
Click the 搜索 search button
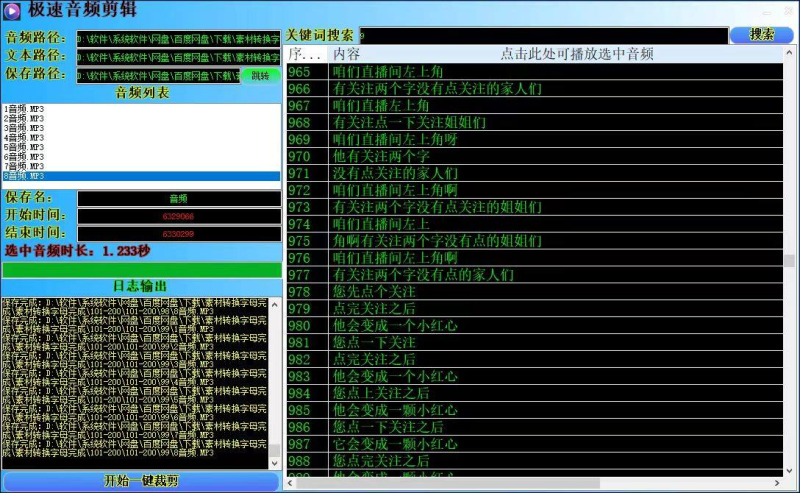[762, 35]
